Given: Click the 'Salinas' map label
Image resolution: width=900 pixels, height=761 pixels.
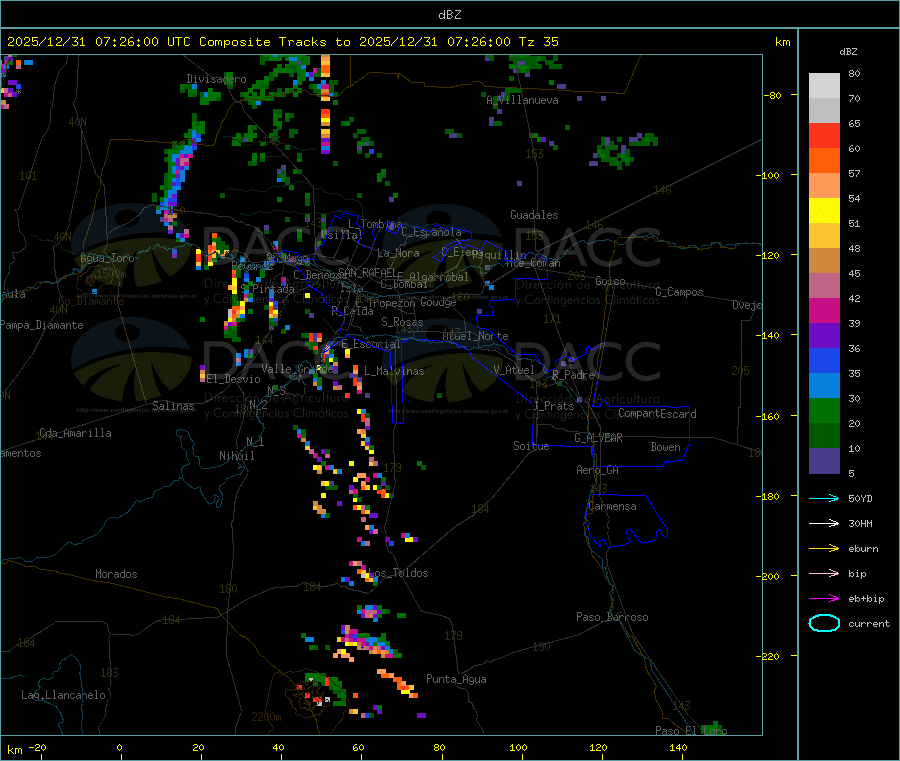Looking at the screenshot, I should 173,406.
